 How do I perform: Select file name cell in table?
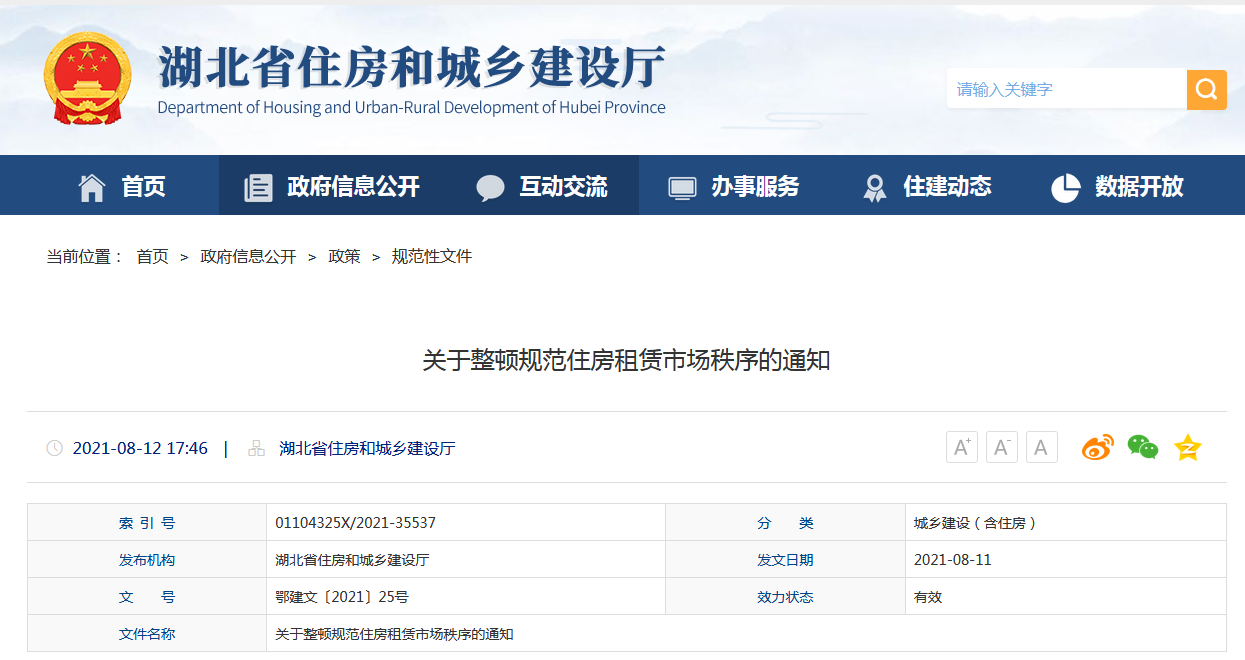(746, 634)
